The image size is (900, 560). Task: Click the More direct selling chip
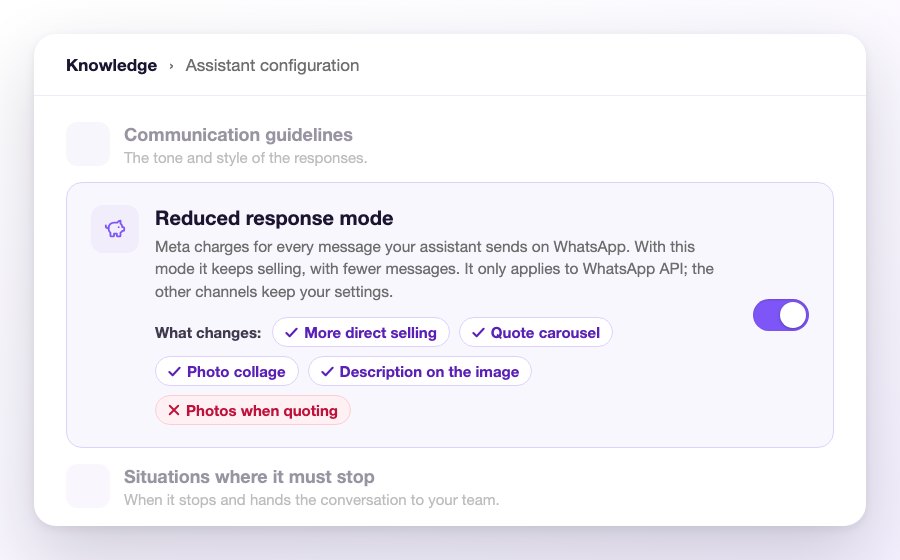pos(360,333)
